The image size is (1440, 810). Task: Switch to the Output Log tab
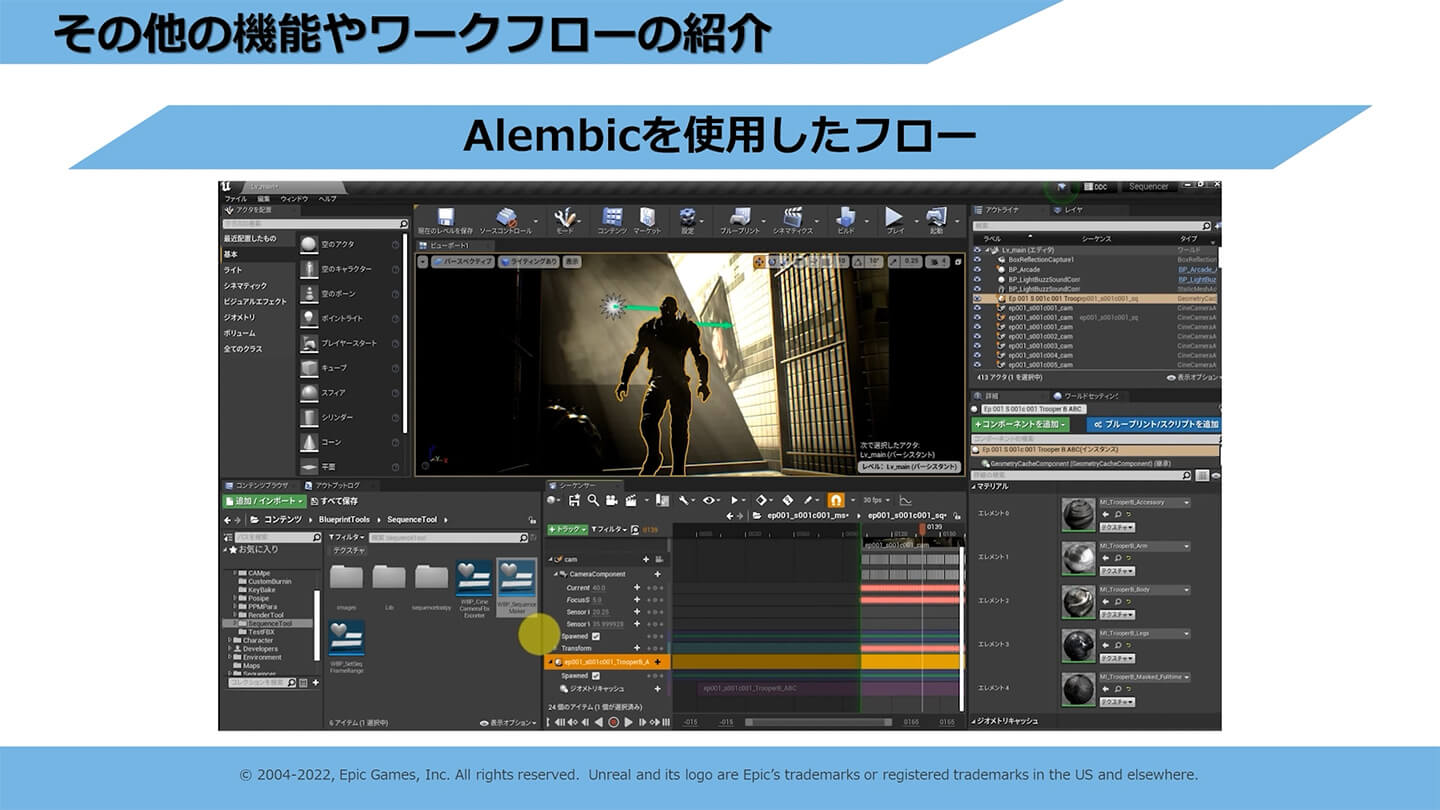click(x=337, y=485)
